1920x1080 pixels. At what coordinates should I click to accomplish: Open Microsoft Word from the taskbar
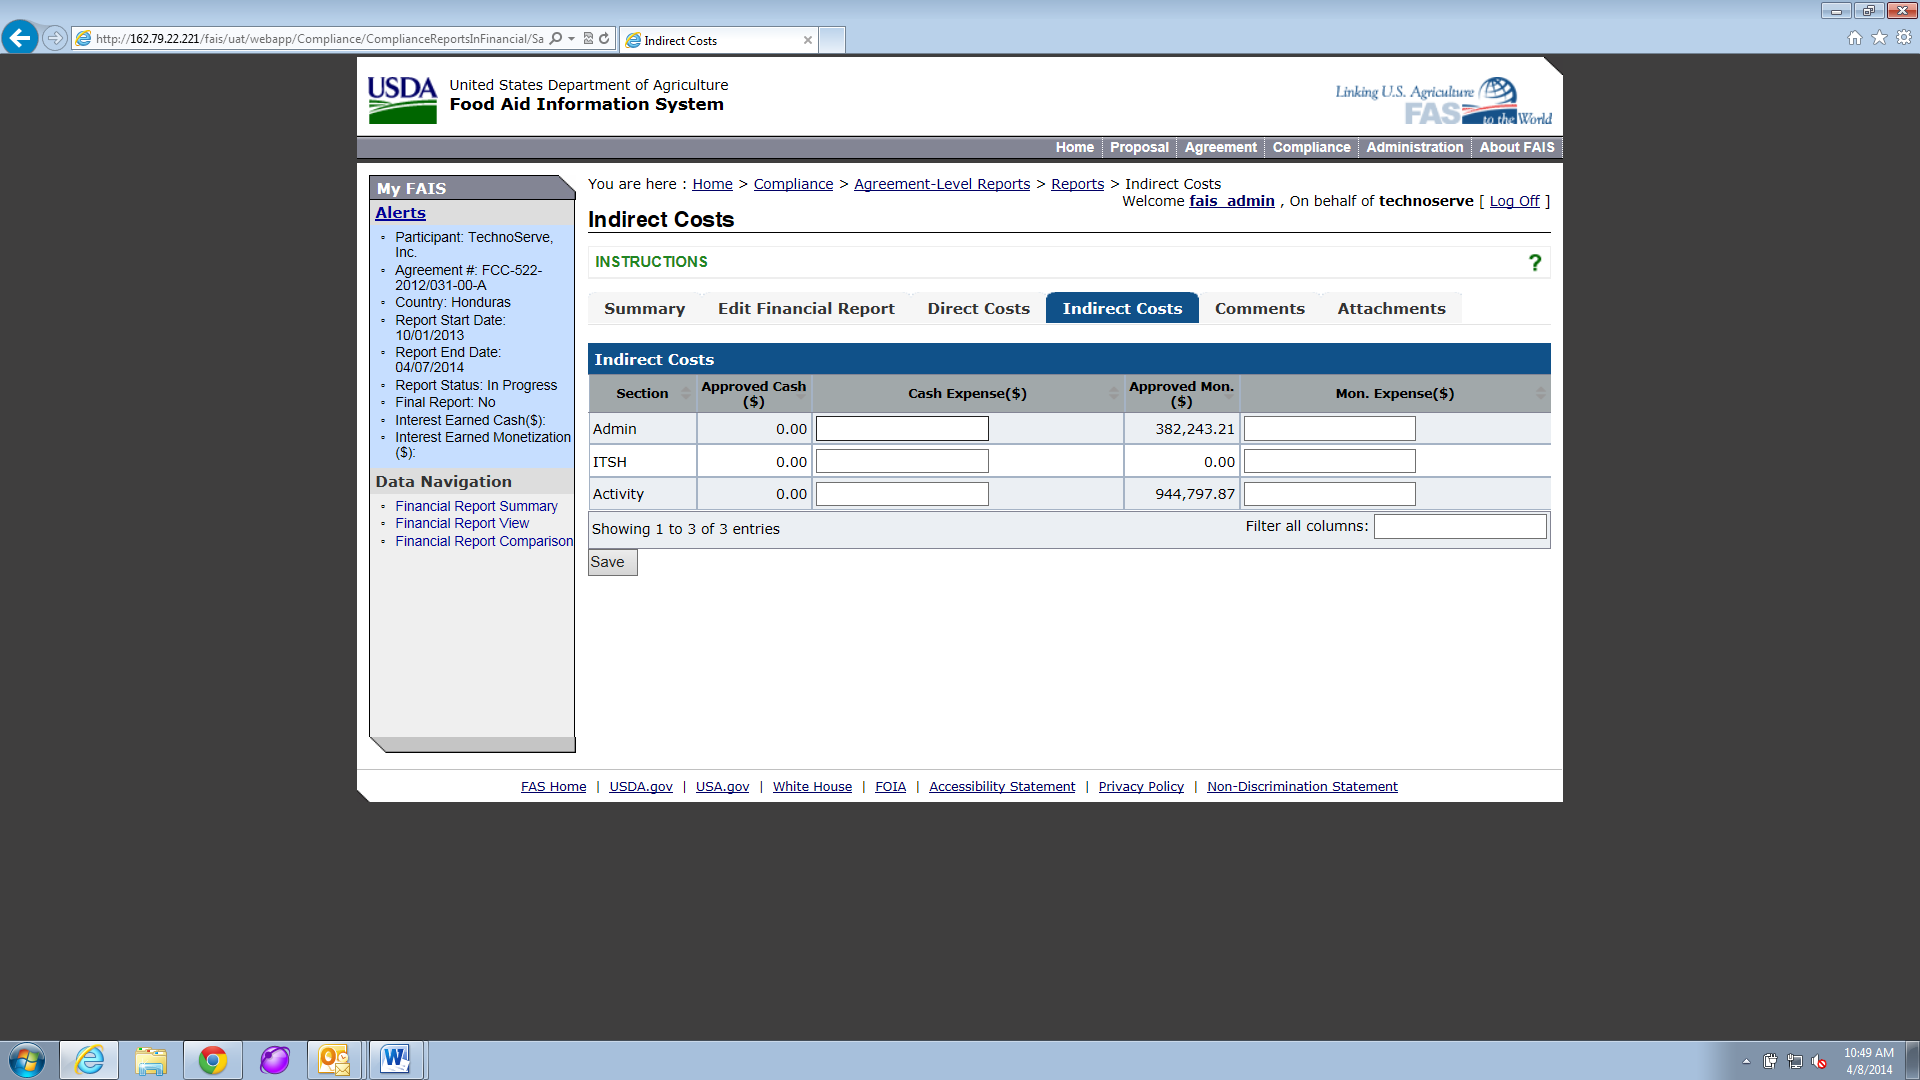click(396, 1060)
